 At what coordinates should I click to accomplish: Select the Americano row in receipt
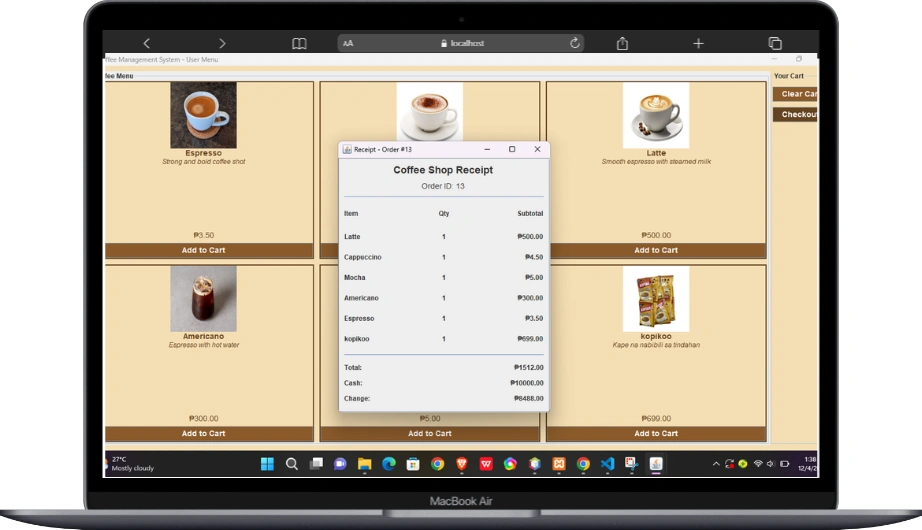[x=443, y=298]
